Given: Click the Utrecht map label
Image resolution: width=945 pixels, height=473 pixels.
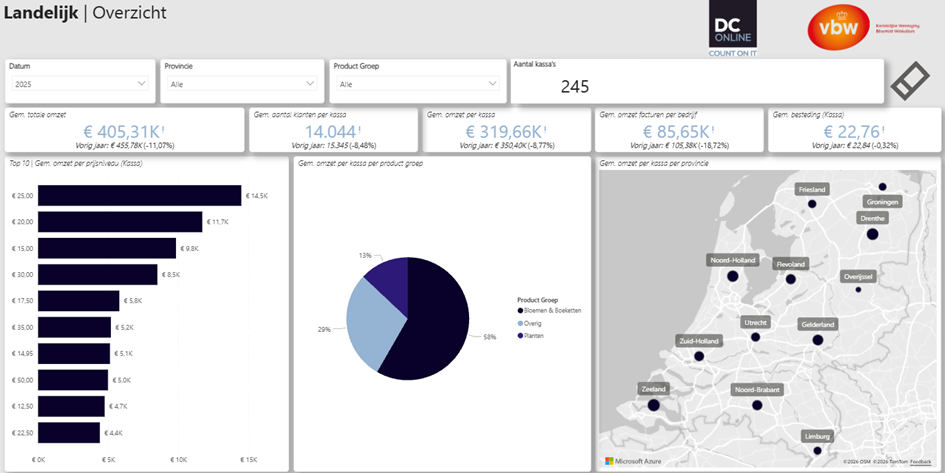Looking at the screenshot, I should pos(756,323).
